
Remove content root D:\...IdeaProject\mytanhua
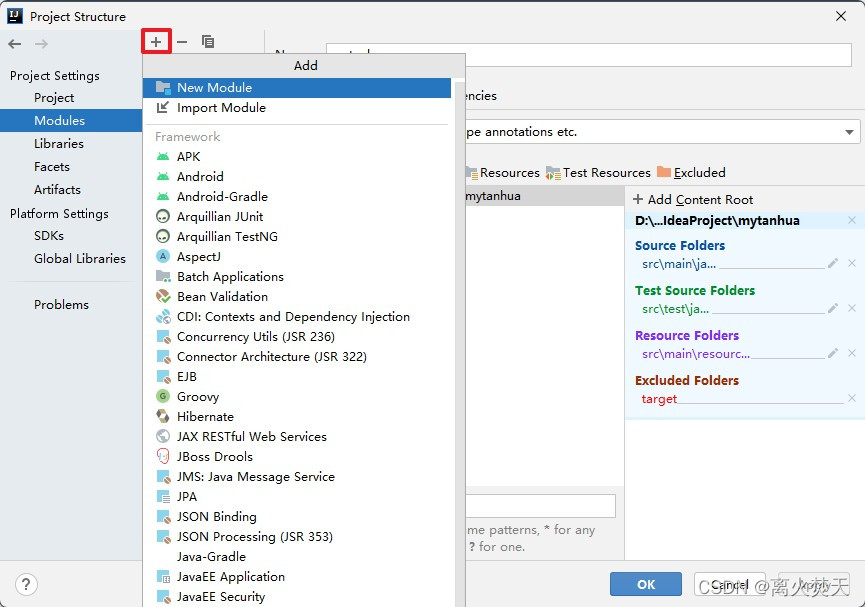coord(852,220)
